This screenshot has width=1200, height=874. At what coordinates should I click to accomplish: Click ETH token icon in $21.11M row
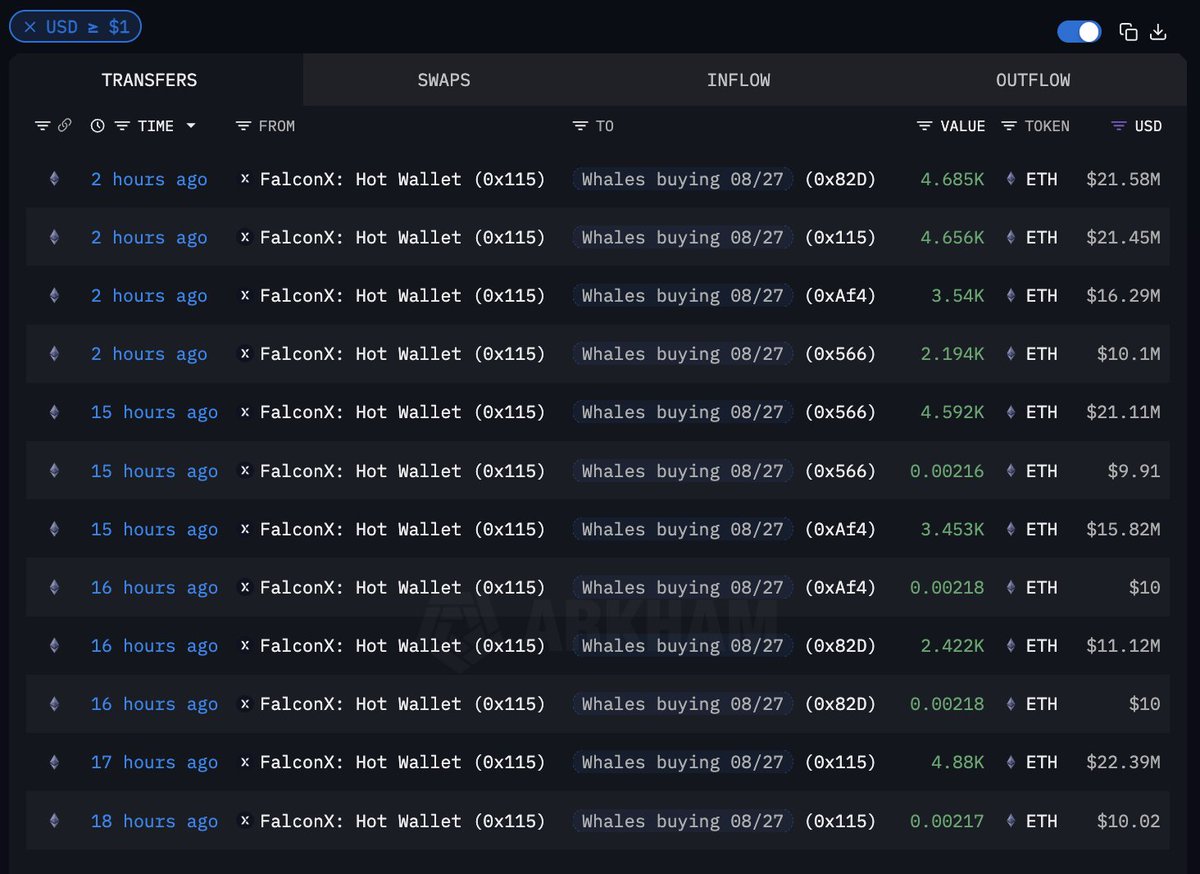[1010, 412]
